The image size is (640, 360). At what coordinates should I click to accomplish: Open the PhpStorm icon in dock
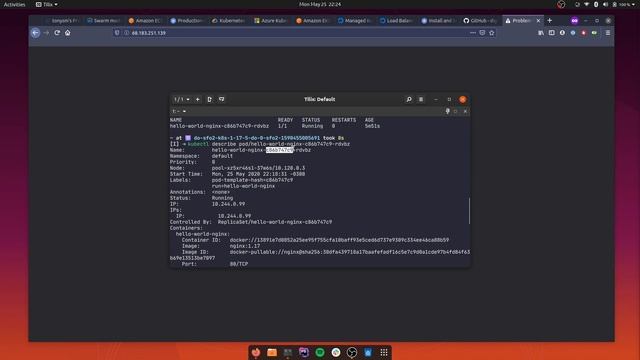click(x=304, y=352)
